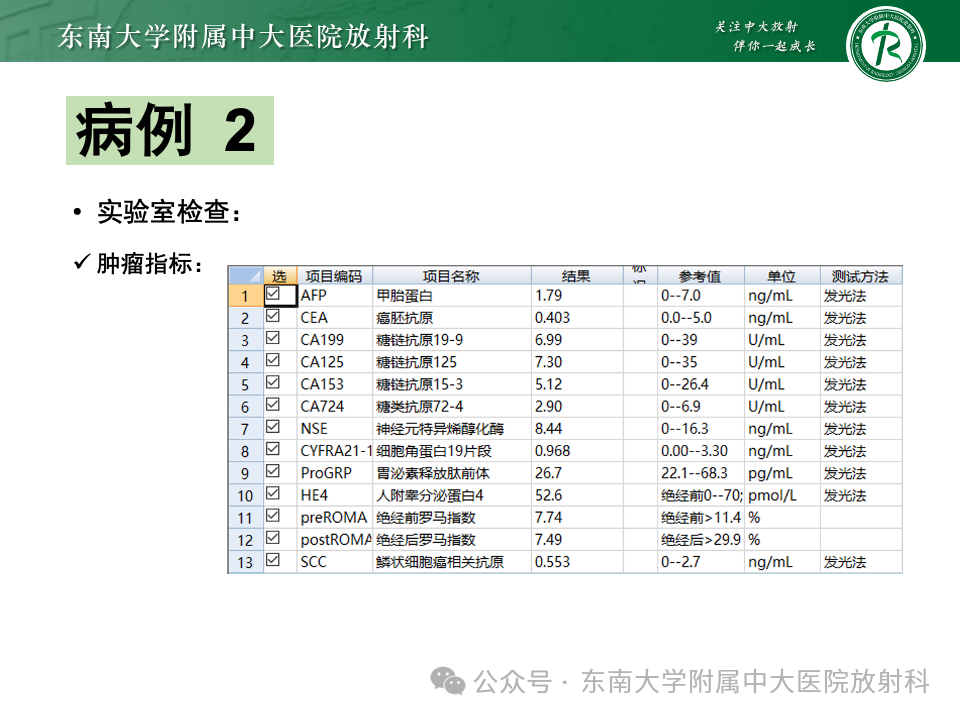Viewport: 960px width, 720px height.
Task: Toggle the preROMA row checkbox
Action: point(272,516)
